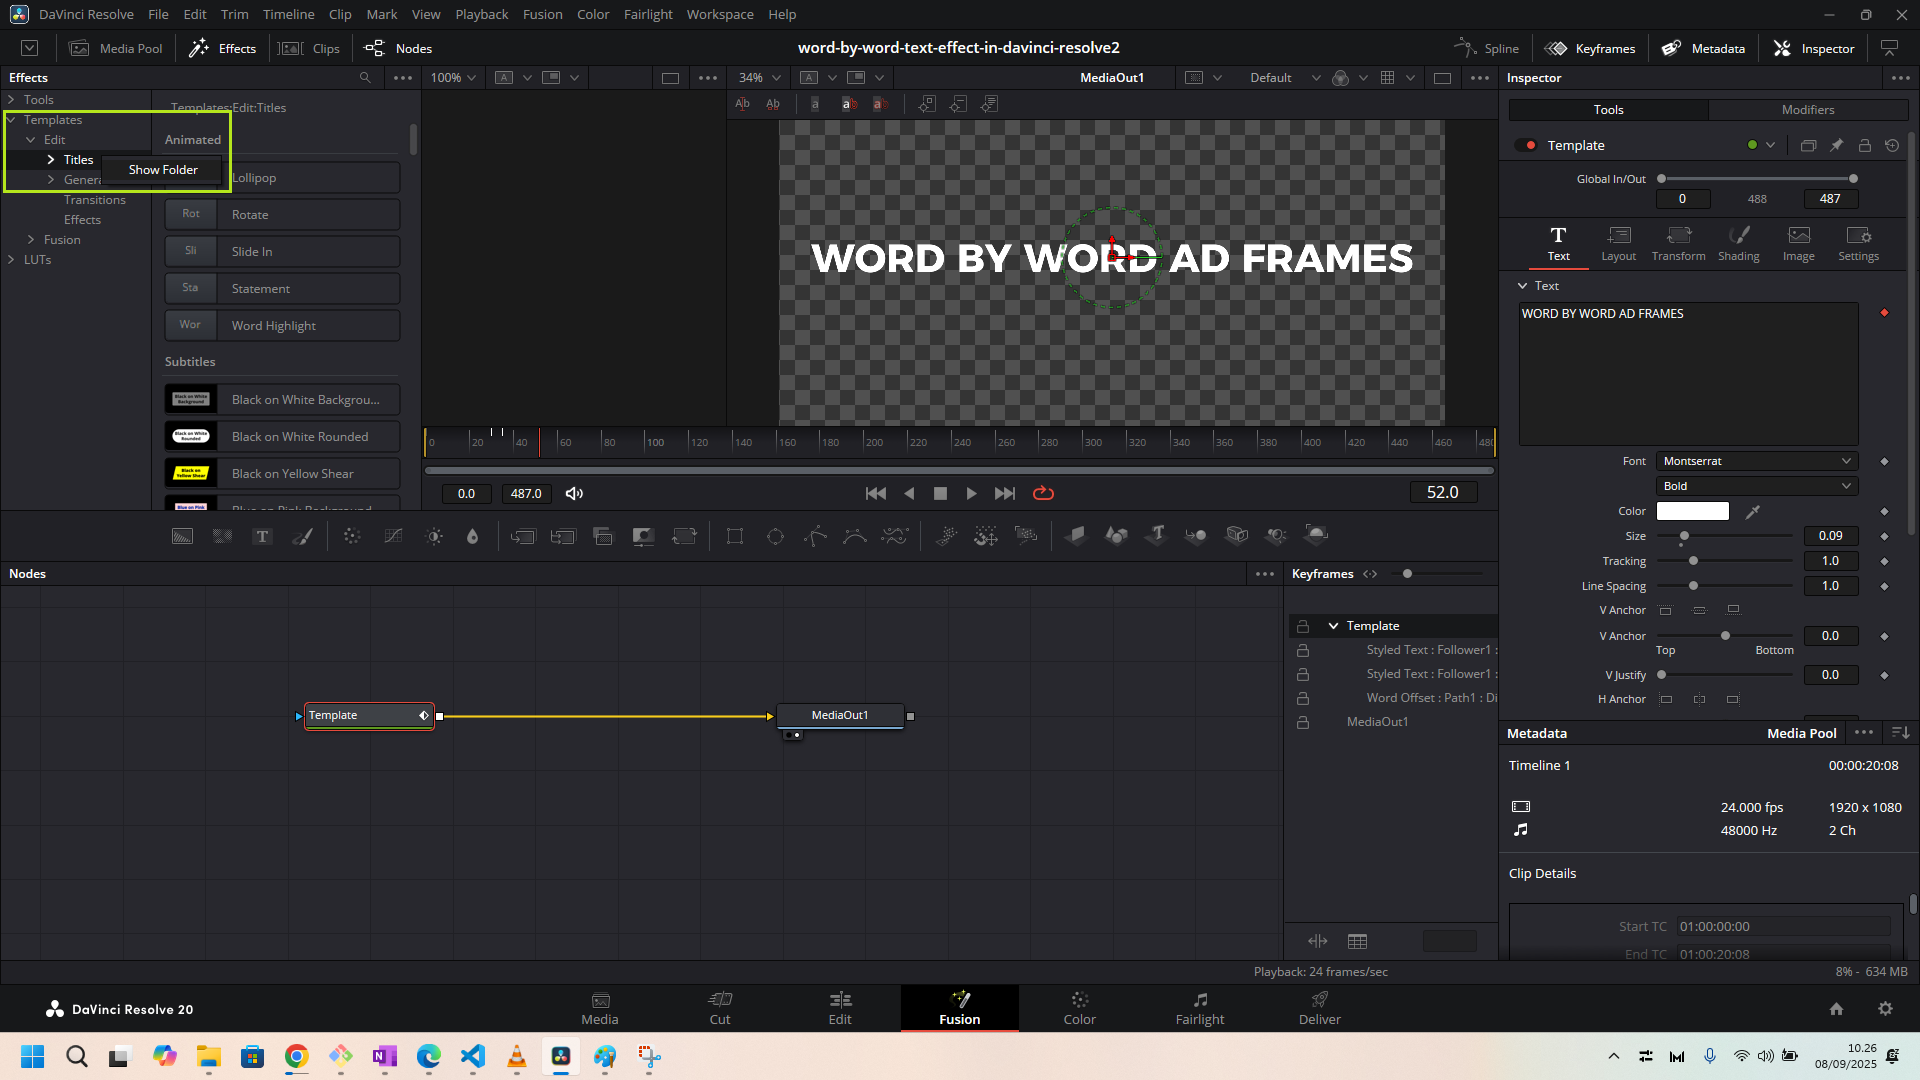Expand the Fusion folder in Effects tree
Image resolution: width=1920 pixels, height=1080 pixels.
coord(31,240)
